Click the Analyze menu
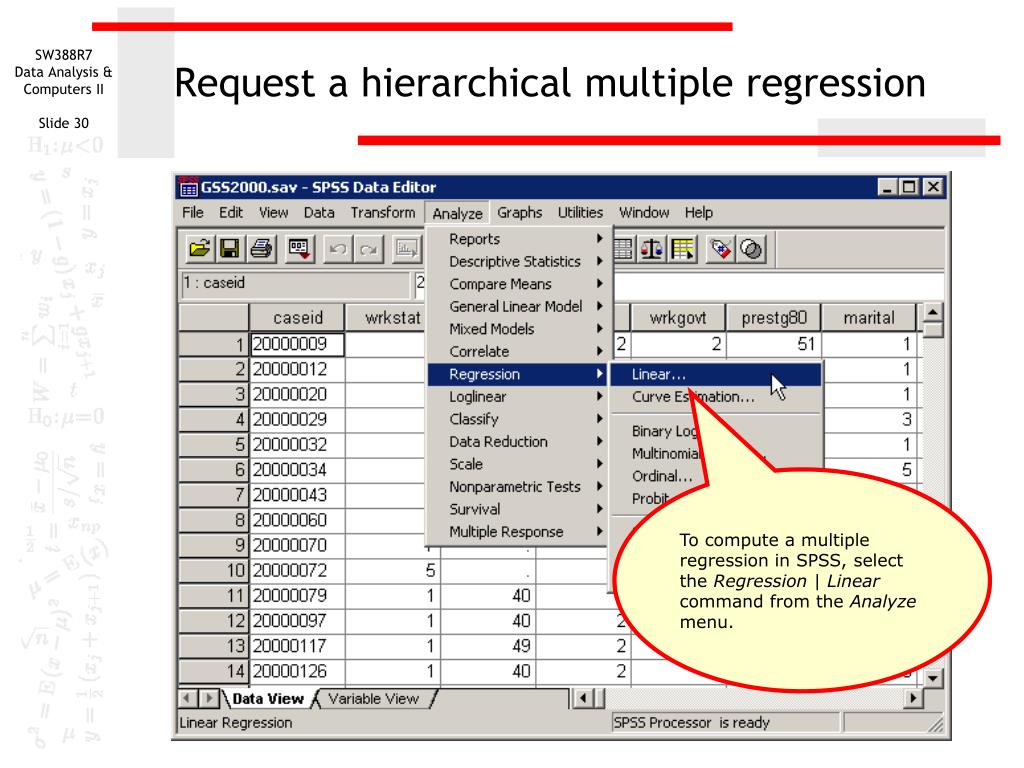The image size is (1024, 768). [x=457, y=214]
